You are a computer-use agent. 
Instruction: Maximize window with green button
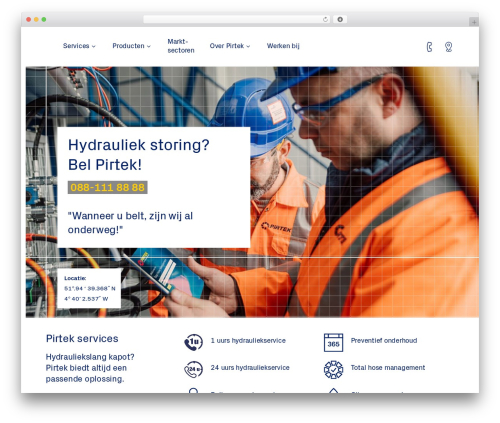[x=44, y=20]
